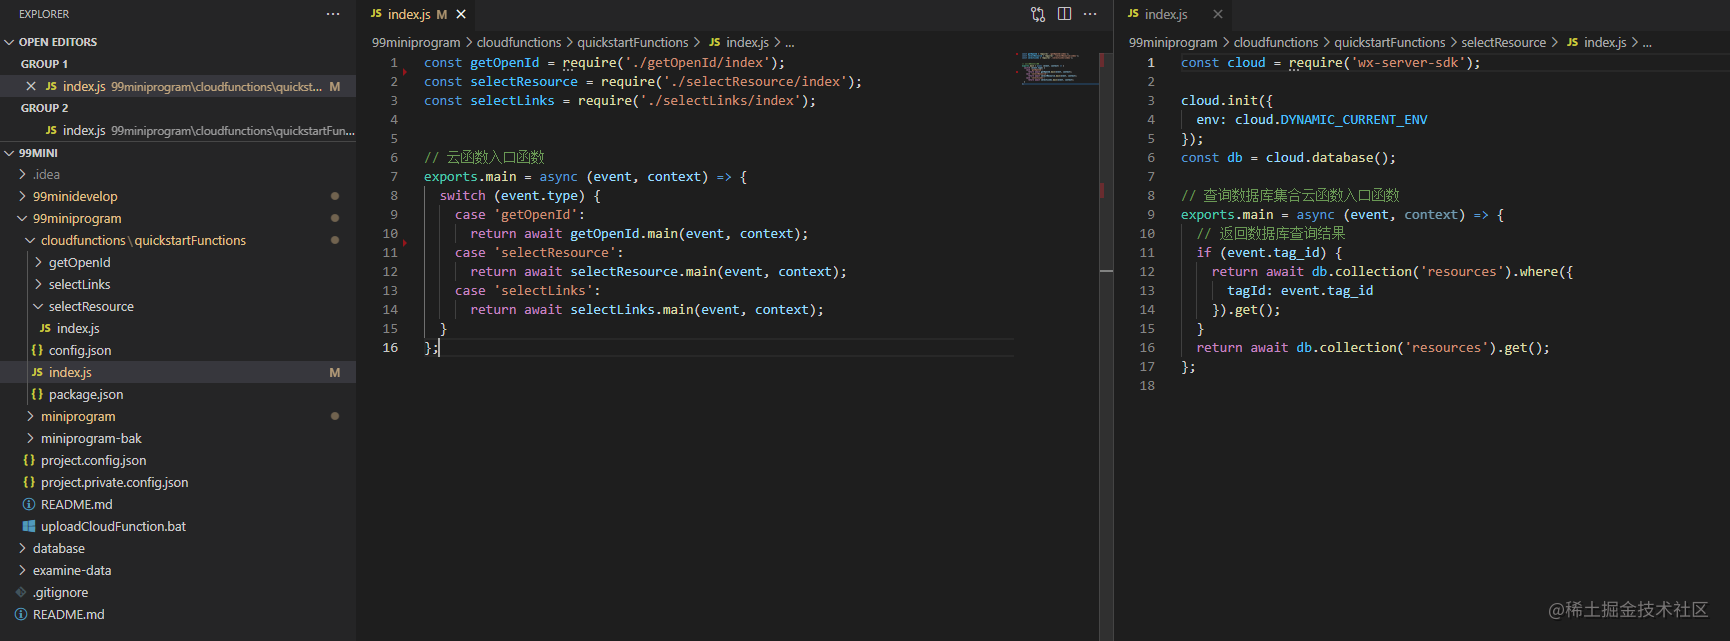Open Explorer more actions ellipsis menu
This screenshot has height=641, width=1730.
(x=333, y=14)
